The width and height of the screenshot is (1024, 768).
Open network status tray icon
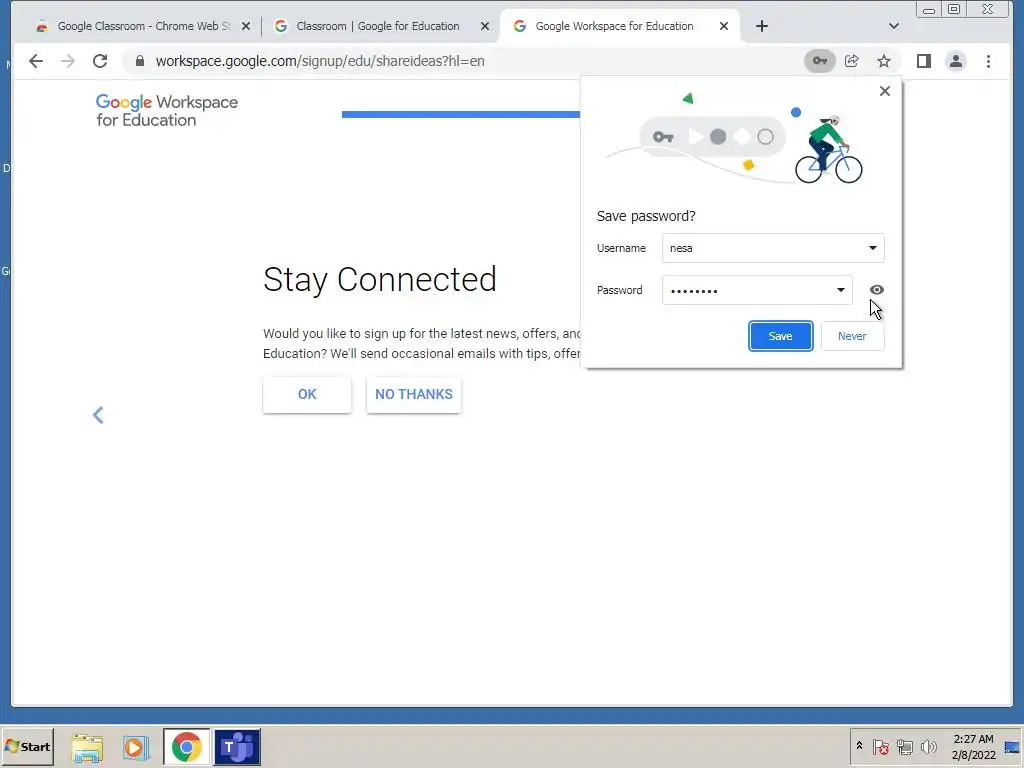tap(904, 746)
